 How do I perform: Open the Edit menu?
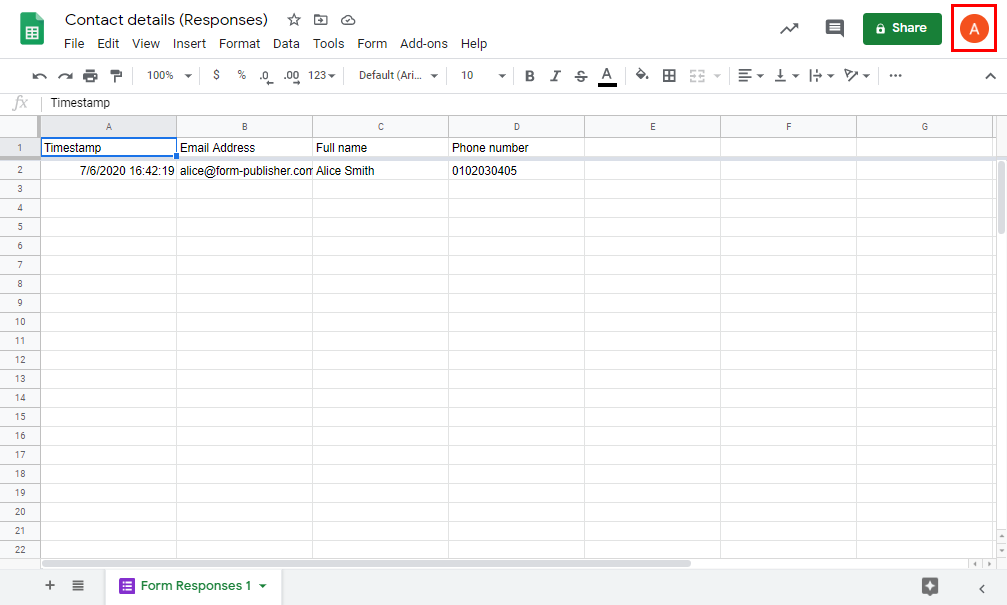click(x=108, y=44)
